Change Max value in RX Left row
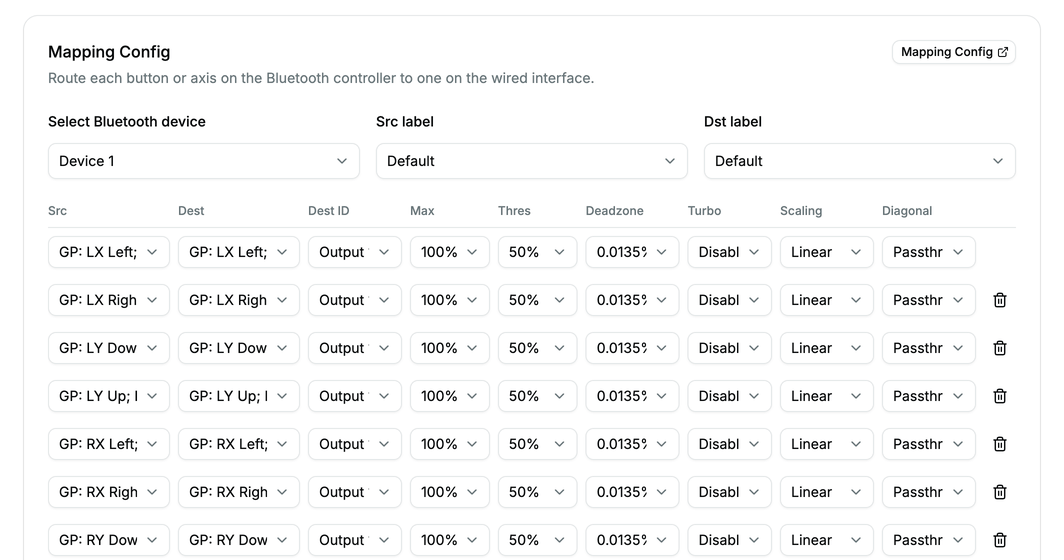The height and width of the screenshot is (560, 1064). coord(450,444)
